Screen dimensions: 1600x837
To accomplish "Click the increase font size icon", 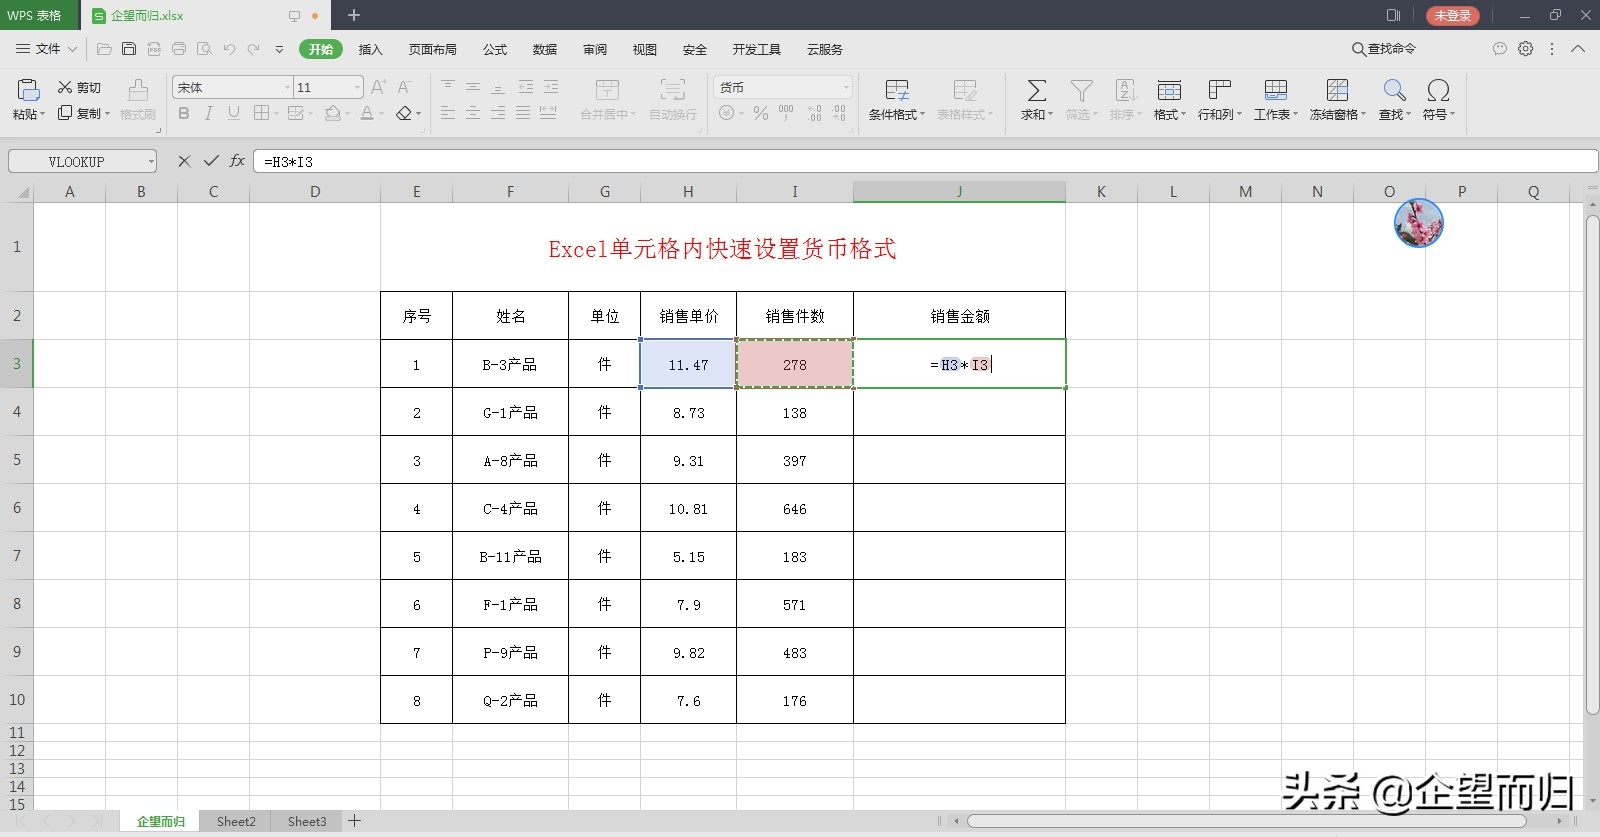I will point(378,88).
